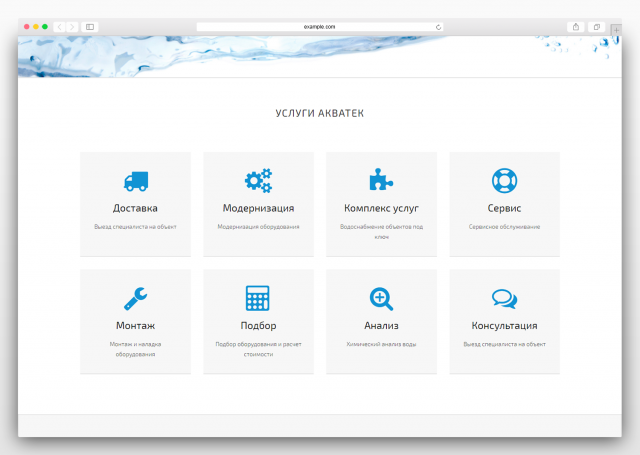
Task: Click description text under Доставка
Action: point(135,227)
